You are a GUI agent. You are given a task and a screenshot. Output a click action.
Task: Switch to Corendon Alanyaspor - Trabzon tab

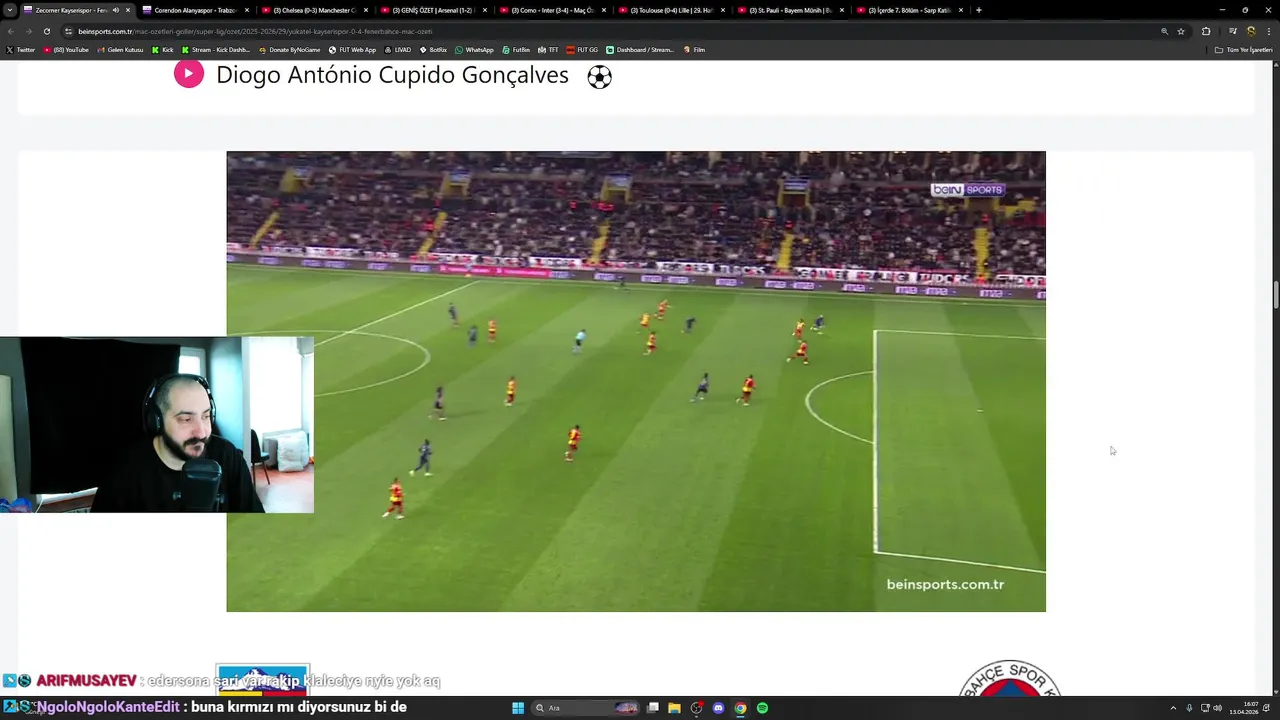(195, 10)
